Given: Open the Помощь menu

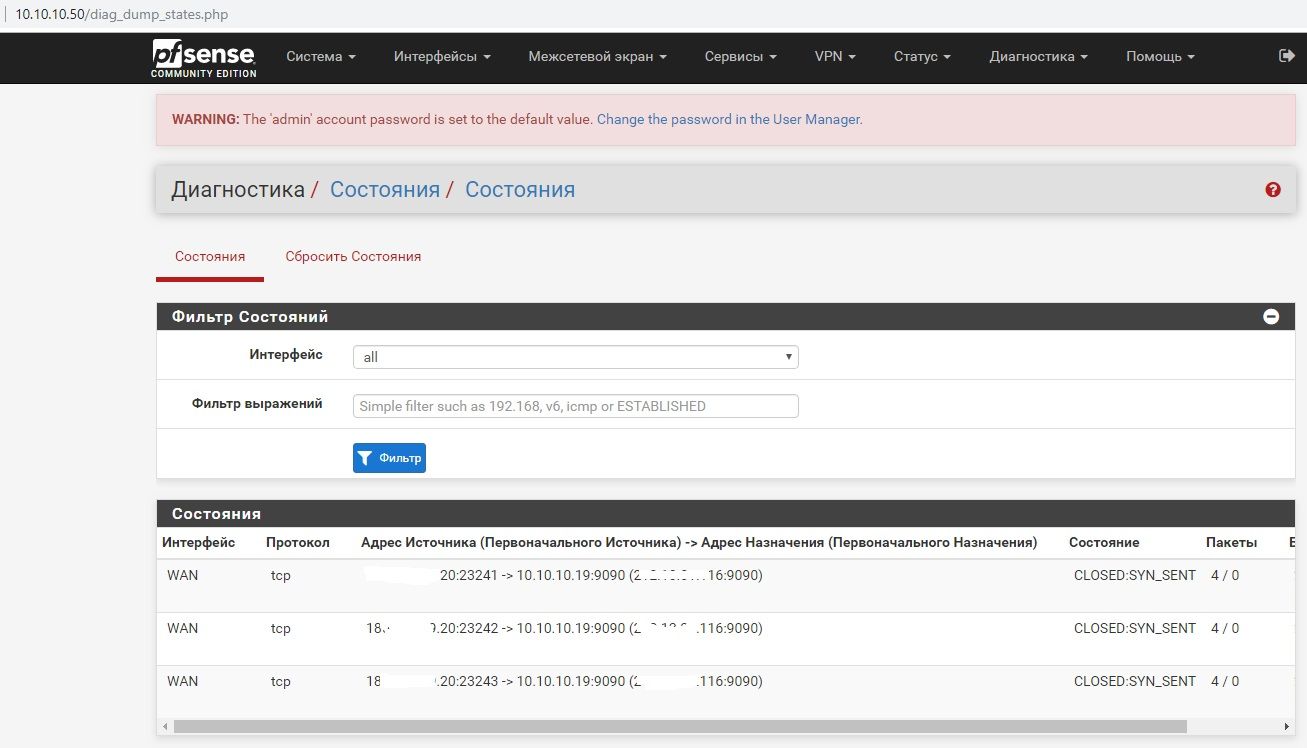Looking at the screenshot, I should 1160,57.
